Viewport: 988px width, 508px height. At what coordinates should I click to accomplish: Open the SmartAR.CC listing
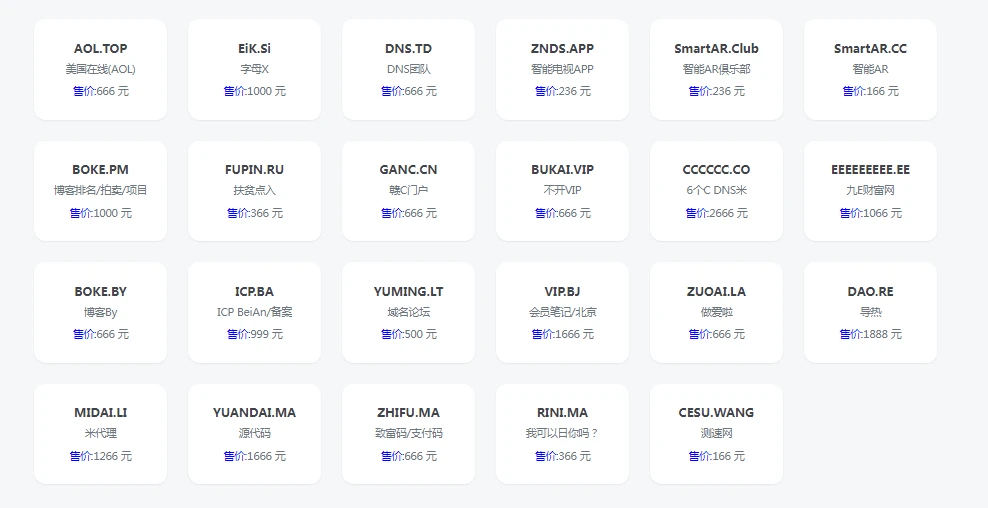click(x=870, y=49)
